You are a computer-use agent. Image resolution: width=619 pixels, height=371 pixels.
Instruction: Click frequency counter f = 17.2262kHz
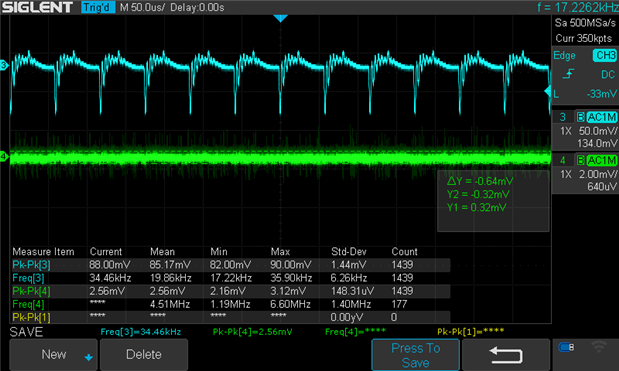pos(578,7)
